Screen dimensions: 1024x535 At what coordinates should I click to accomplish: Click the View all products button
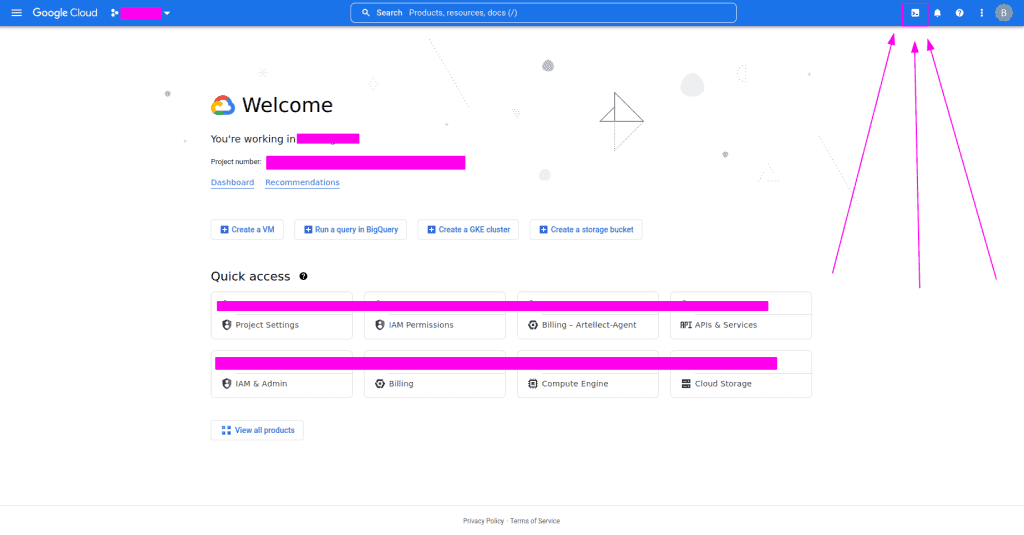257,430
